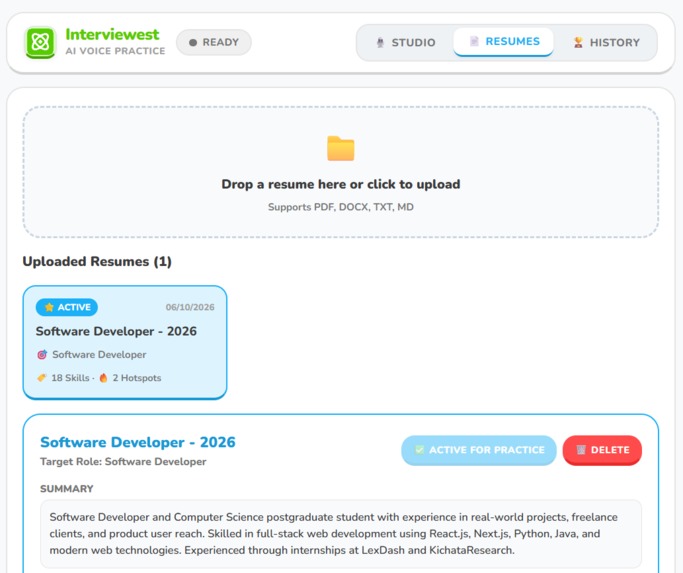The width and height of the screenshot is (683, 573).
Task: Click 'AI VOICE PRACTICE' subtitle
Action: click(115, 51)
